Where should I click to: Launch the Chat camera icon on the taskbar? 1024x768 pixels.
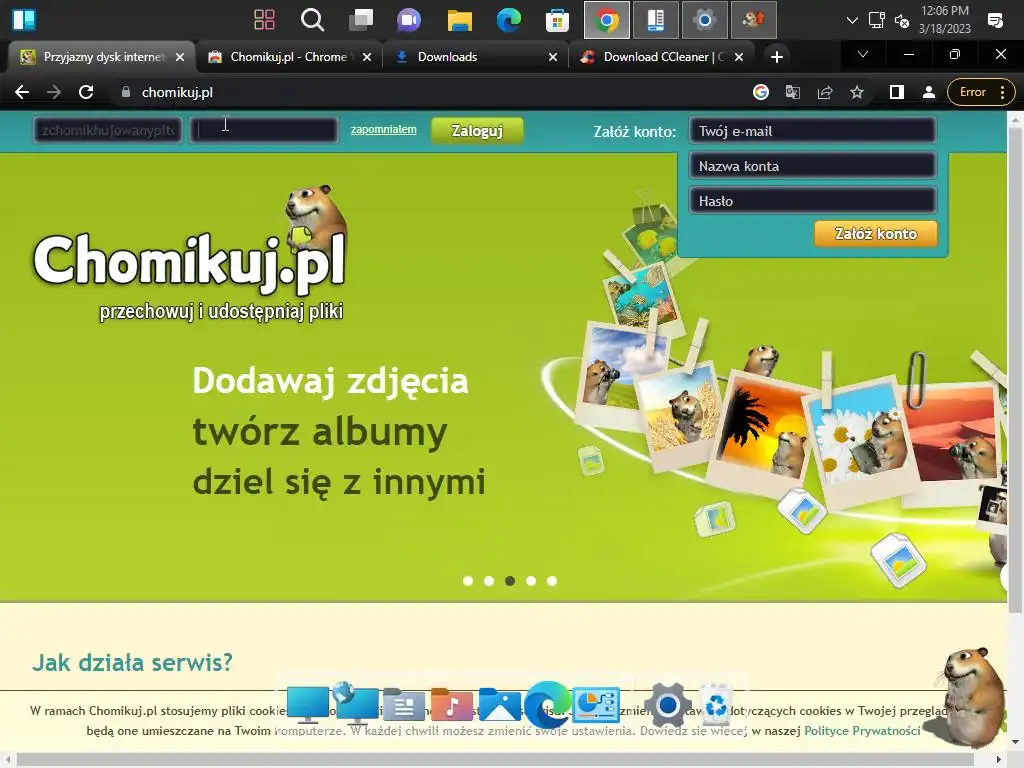click(409, 20)
